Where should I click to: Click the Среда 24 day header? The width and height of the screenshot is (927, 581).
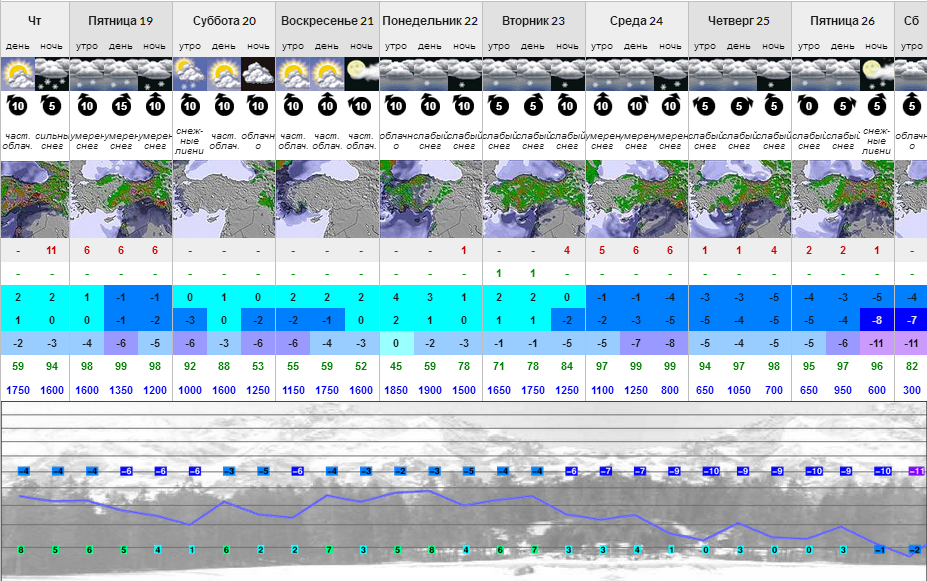(x=636, y=21)
